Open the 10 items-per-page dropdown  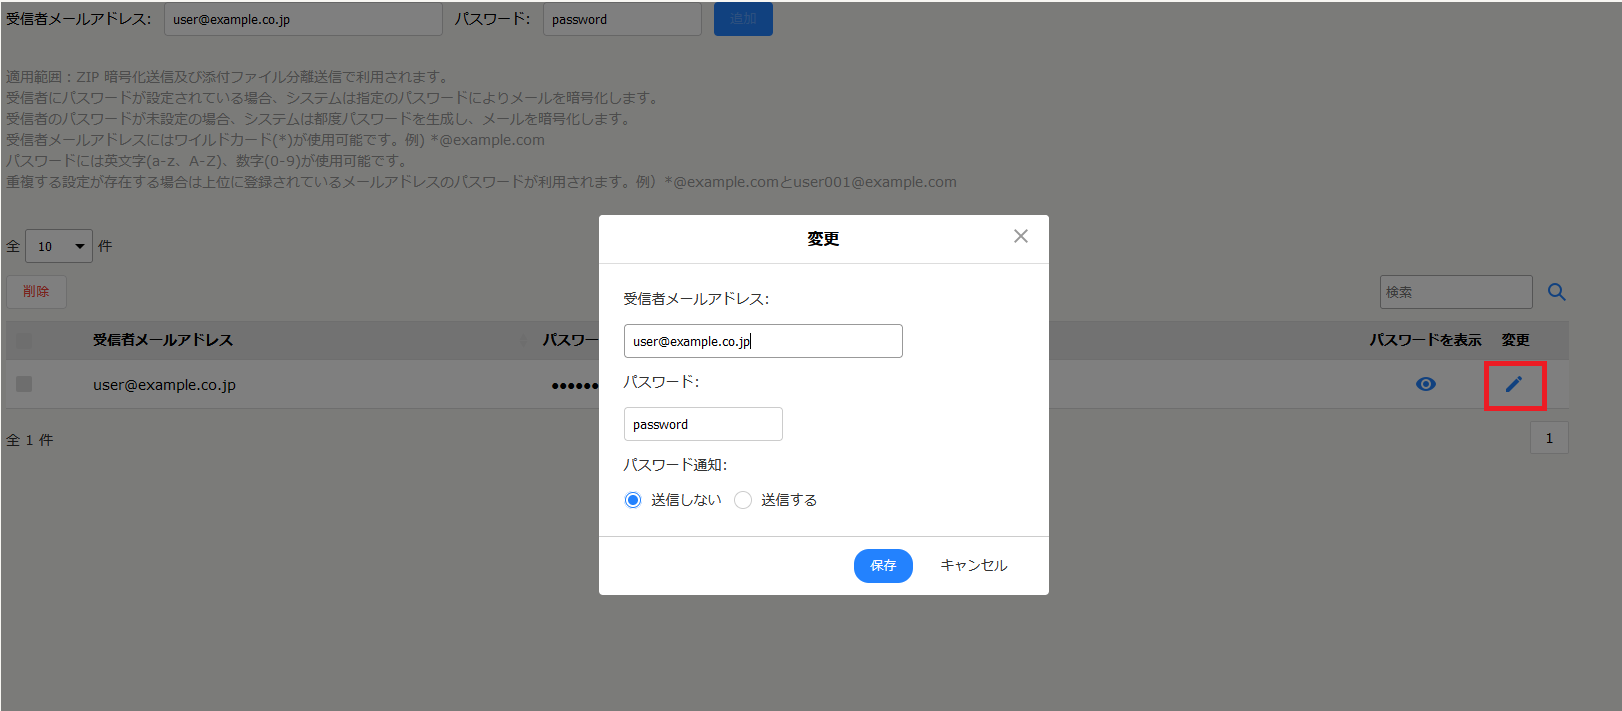[x=59, y=246]
